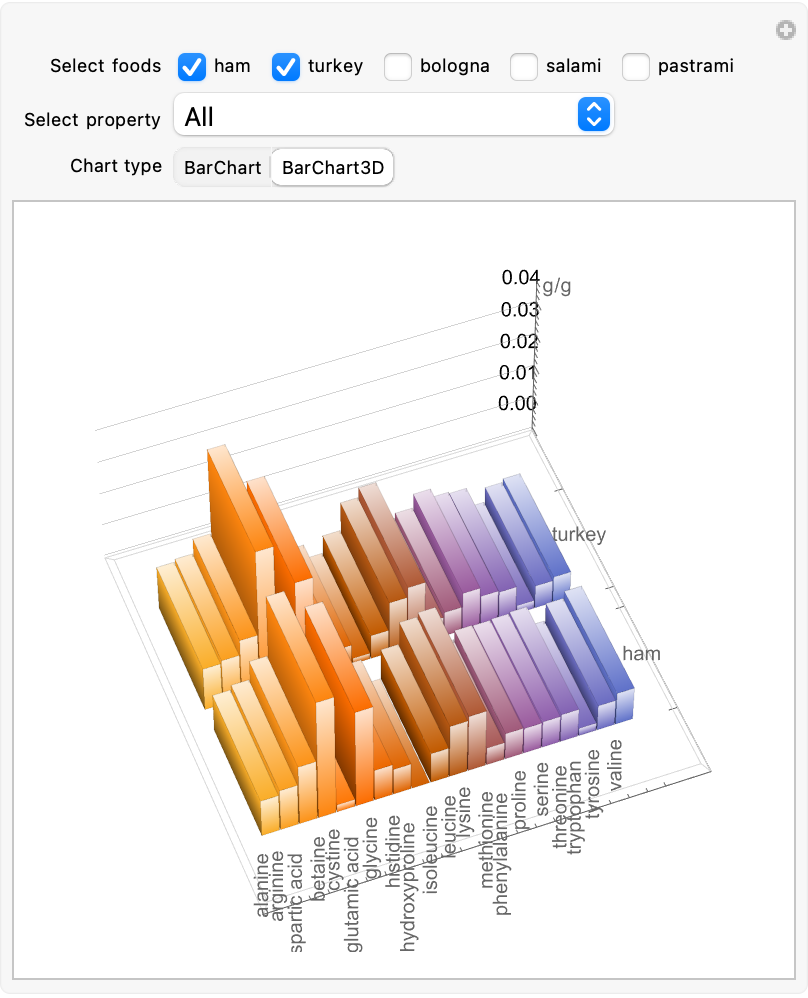Image resolution: width=808 pixels, height=998 pixels.
Task: Switch chart type to BarChart
Action: (x=222, y=168)
